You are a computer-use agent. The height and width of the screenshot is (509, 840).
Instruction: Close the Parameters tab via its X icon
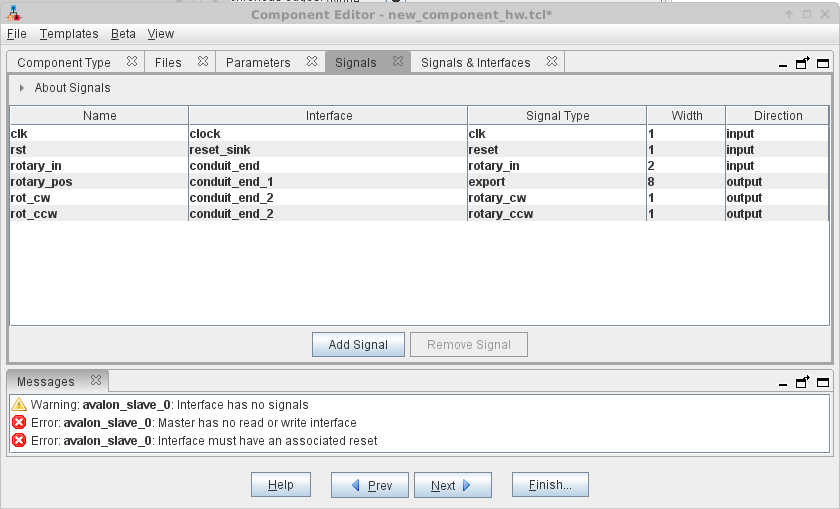coord(312,62)
